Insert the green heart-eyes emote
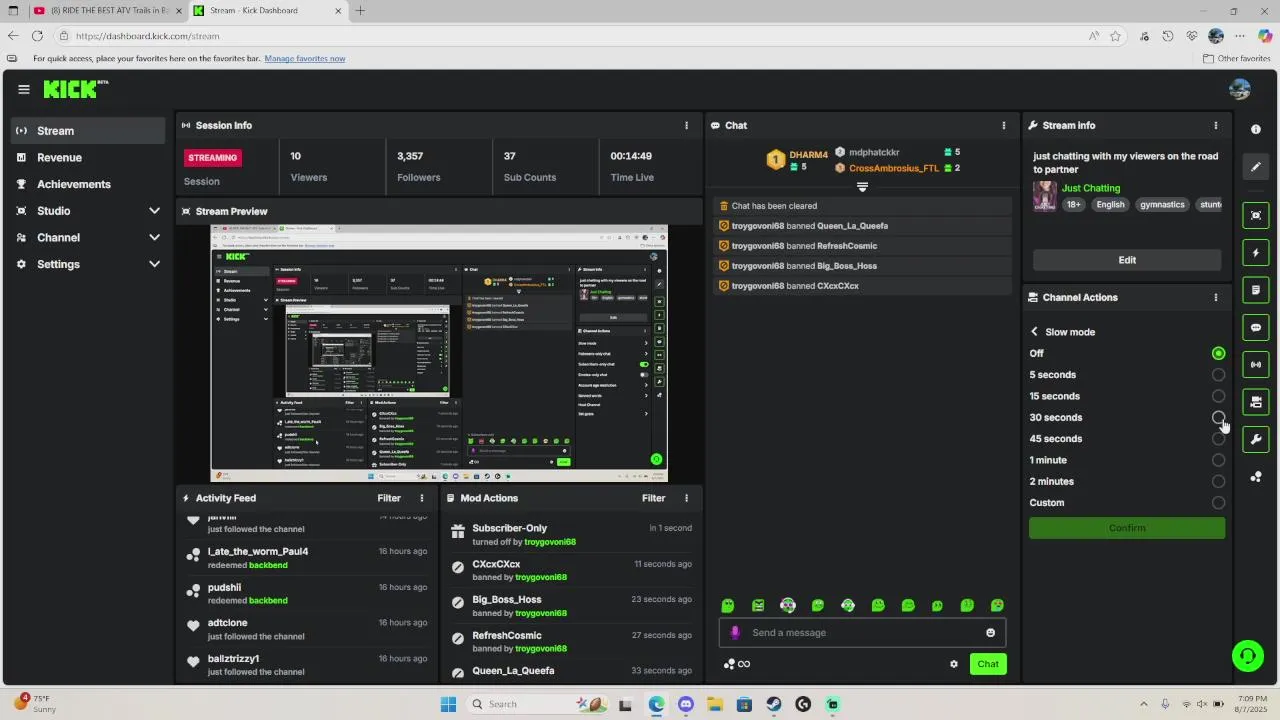1280x720 pixels. coord(997,605)
